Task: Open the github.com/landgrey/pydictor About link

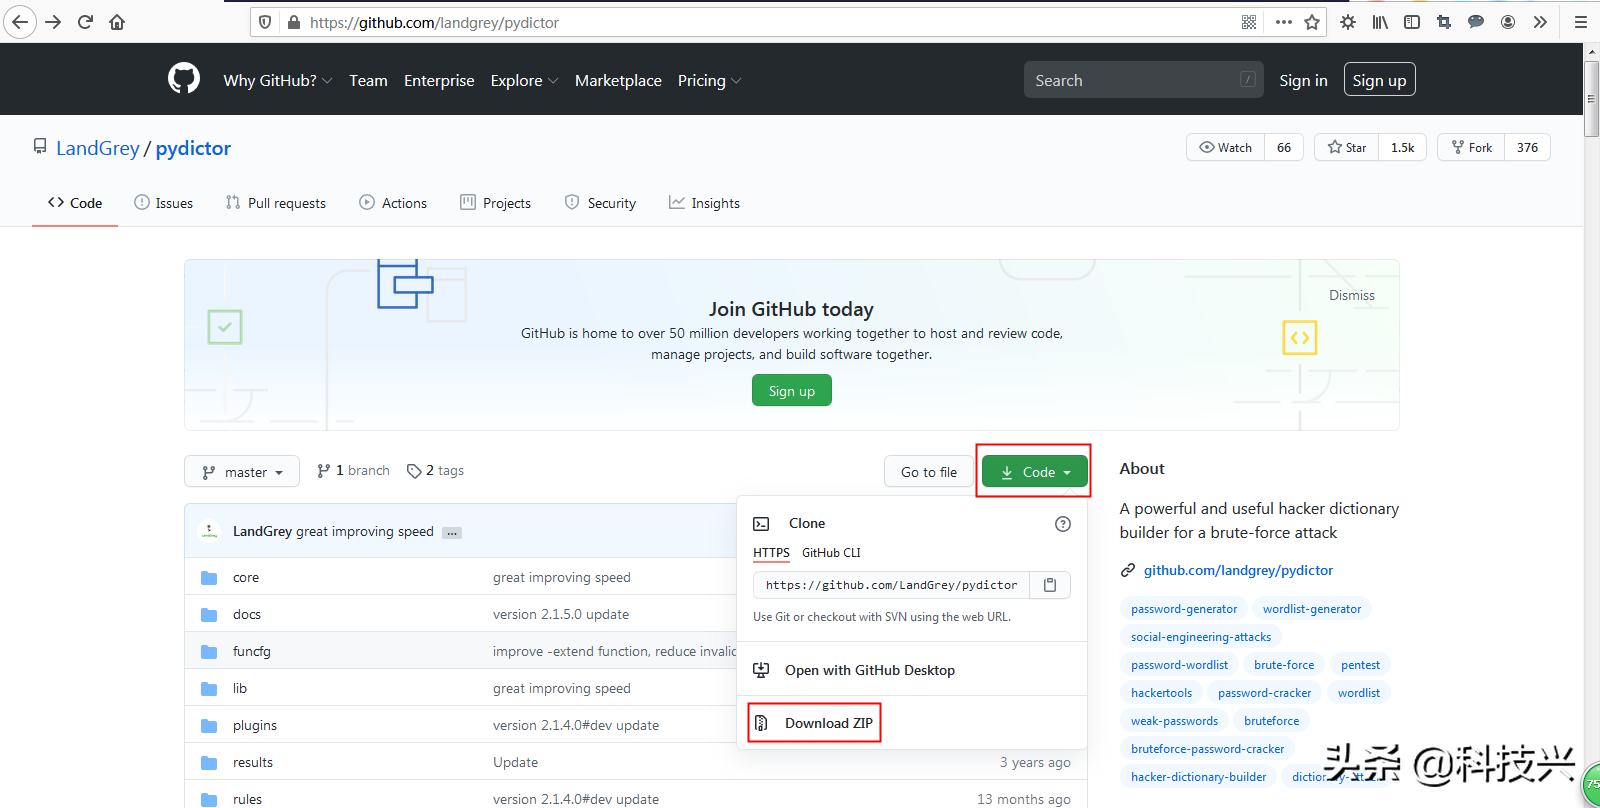Action: pyautogui.click(x=1238, y=571)
